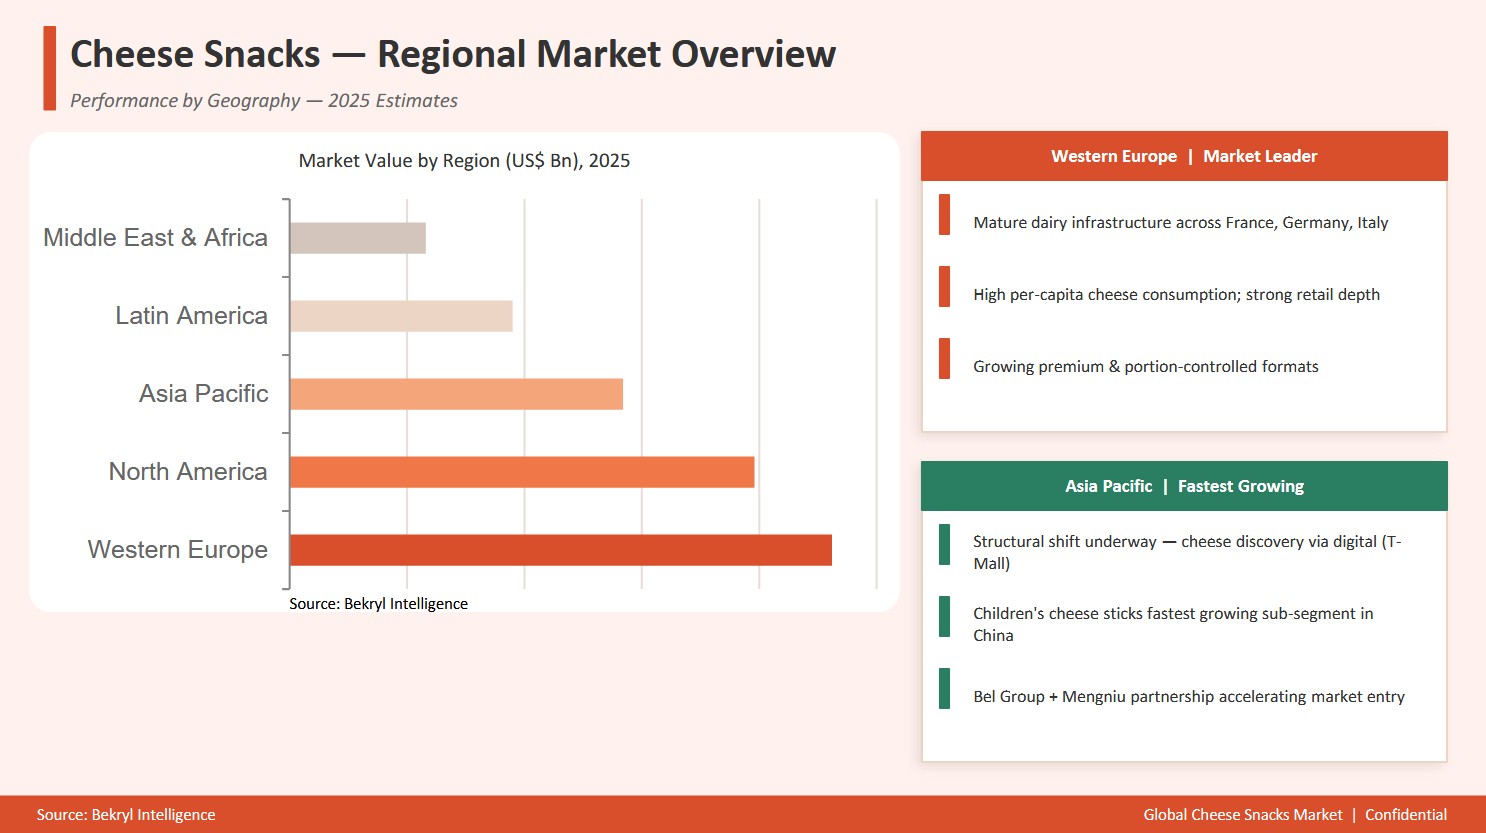Select the subtitle 'Performance by Geography — 2025 Estimates'
Image resolution: width=1486 pixels, height=833 pixels.
point(264,101)
